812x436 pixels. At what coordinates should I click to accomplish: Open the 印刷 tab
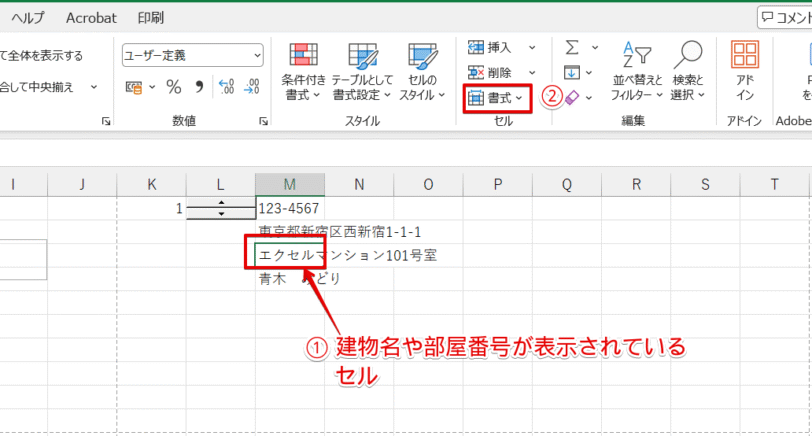(151, 18)
